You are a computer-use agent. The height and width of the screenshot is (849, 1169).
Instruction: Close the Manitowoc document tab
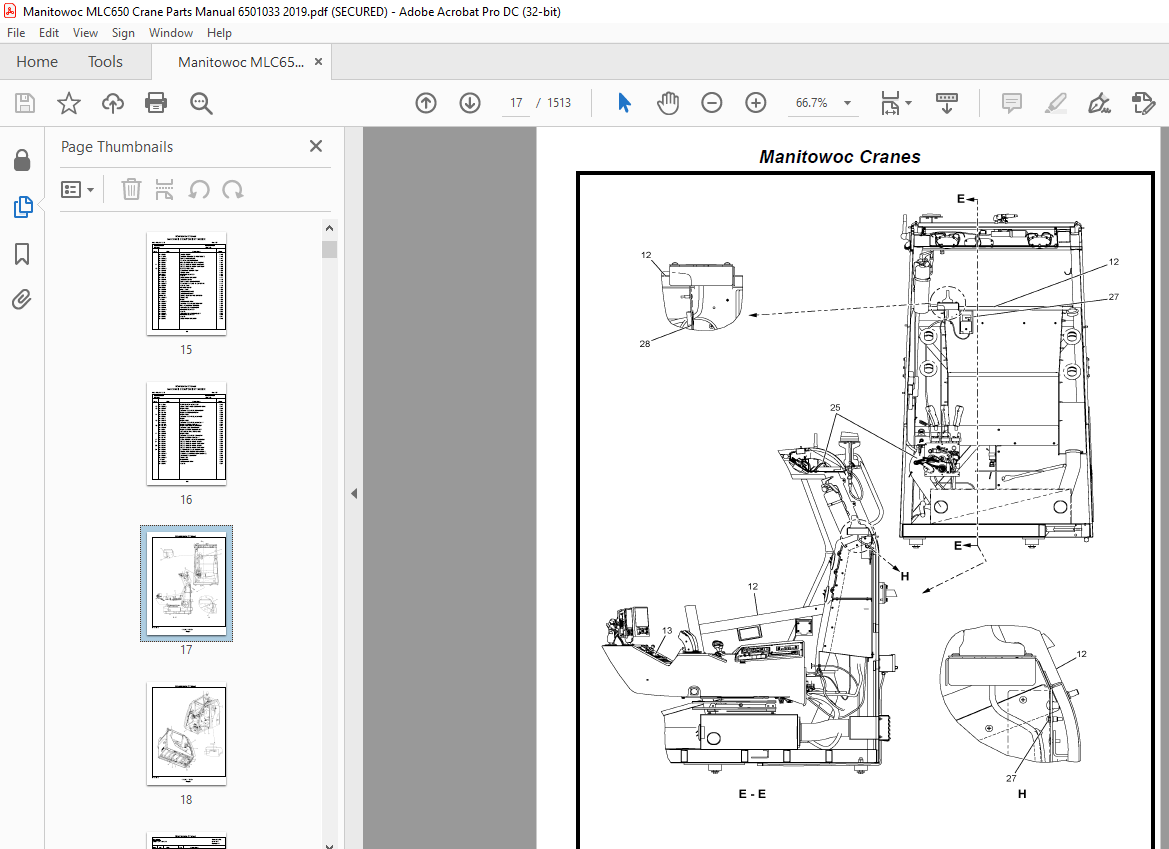coord(318,62)
